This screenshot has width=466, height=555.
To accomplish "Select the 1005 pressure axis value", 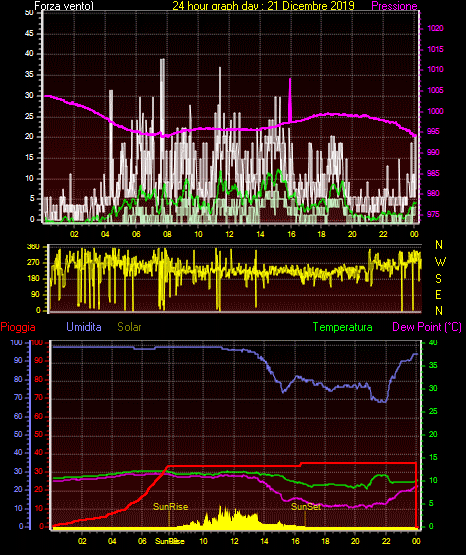I will coord(435,90).
